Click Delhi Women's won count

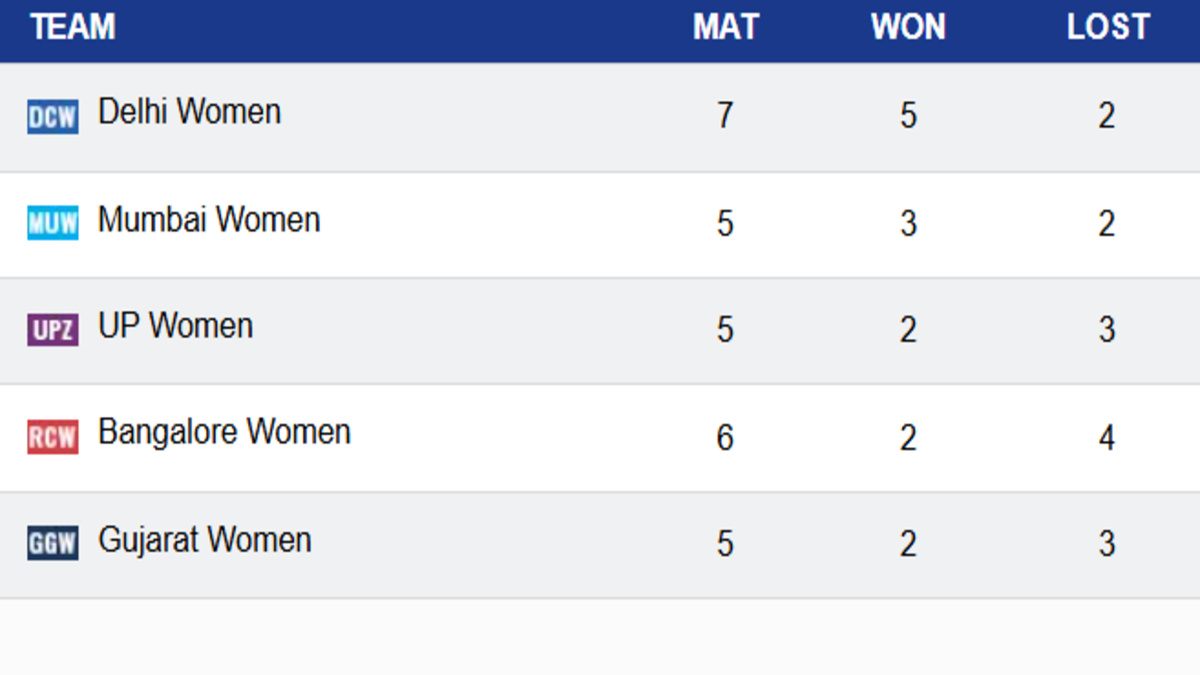908,116
